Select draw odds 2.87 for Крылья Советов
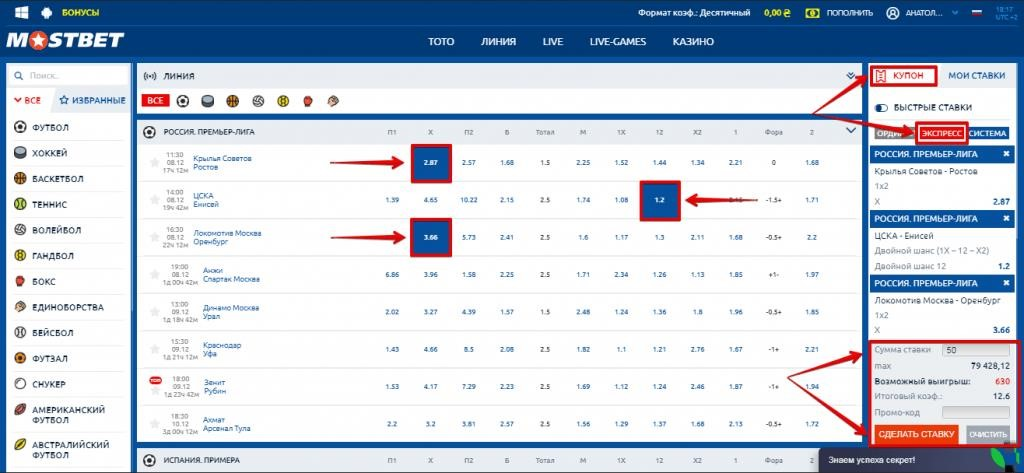This screenshot has width=1024, height=473. [x=430, y=163]
